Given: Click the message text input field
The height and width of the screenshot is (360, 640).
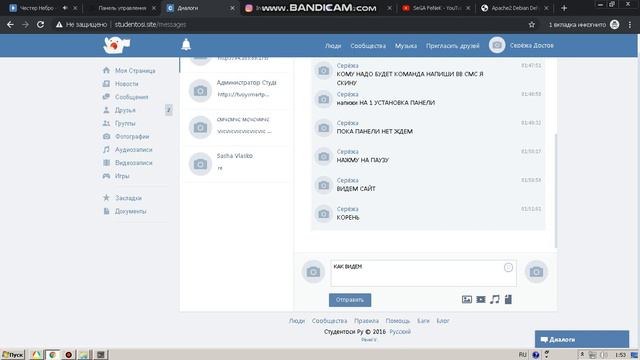Looking at the screenshot, I should pos(423,273).
